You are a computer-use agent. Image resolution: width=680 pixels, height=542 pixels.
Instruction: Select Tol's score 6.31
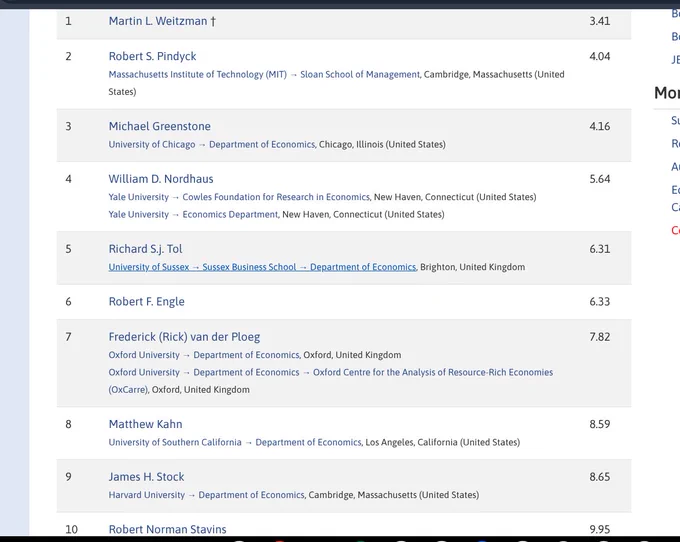point(599,249)
